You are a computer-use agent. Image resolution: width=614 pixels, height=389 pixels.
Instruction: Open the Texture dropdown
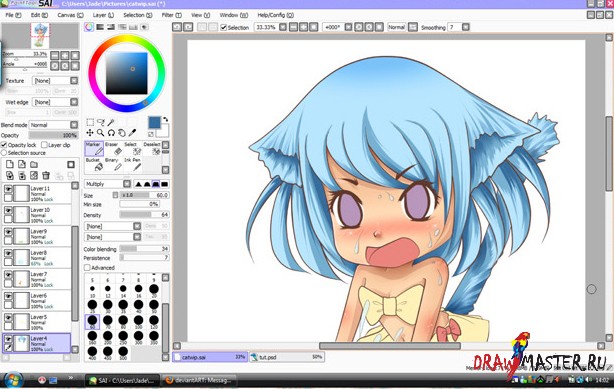pyautogui.click(x=74, y=81)
